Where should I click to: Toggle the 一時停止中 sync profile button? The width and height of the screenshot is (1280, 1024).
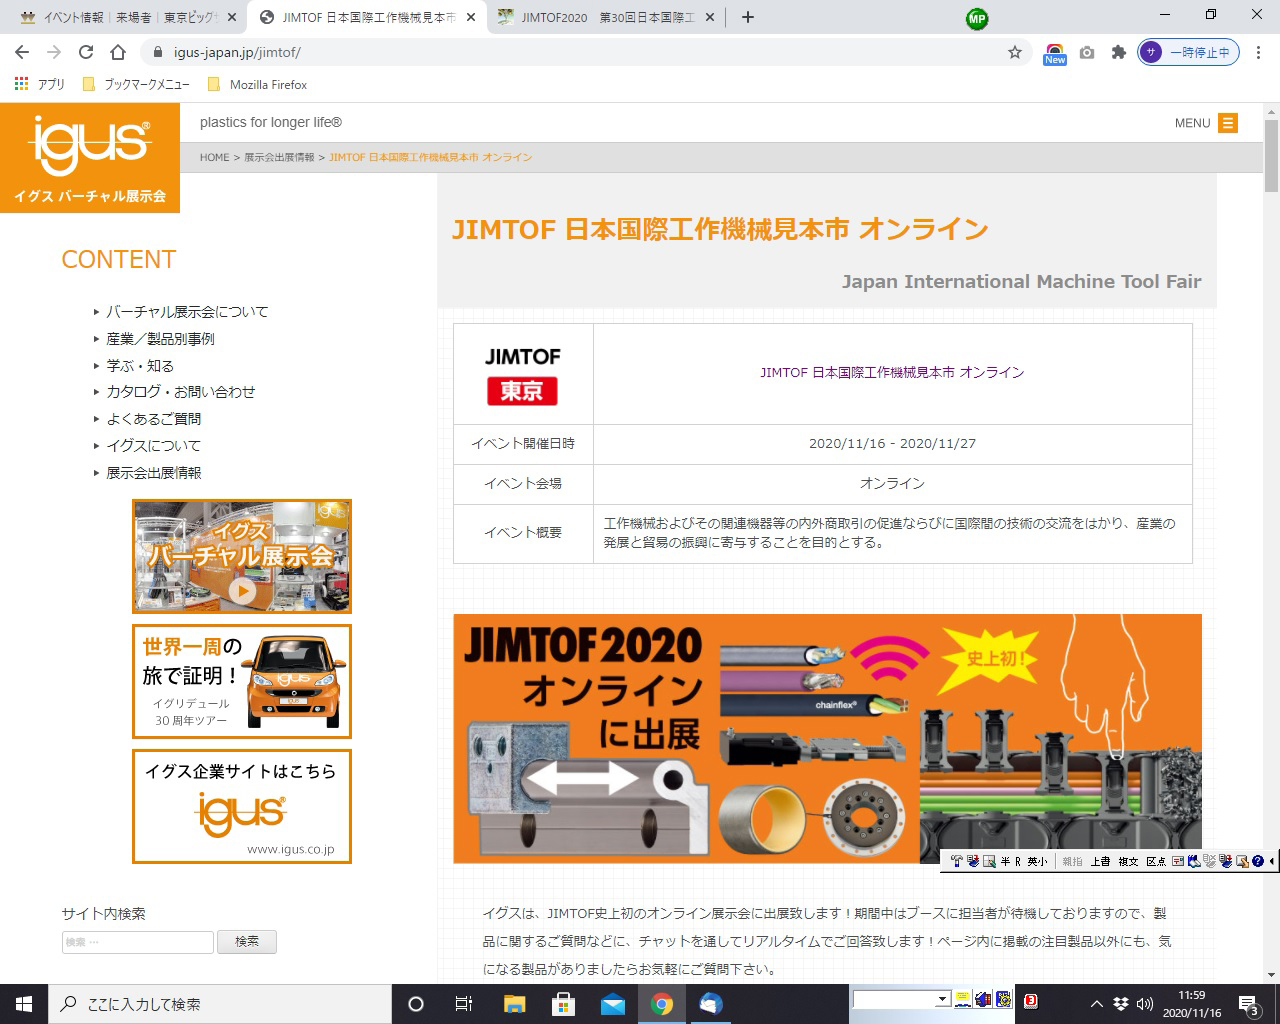tap(1189, 52)
